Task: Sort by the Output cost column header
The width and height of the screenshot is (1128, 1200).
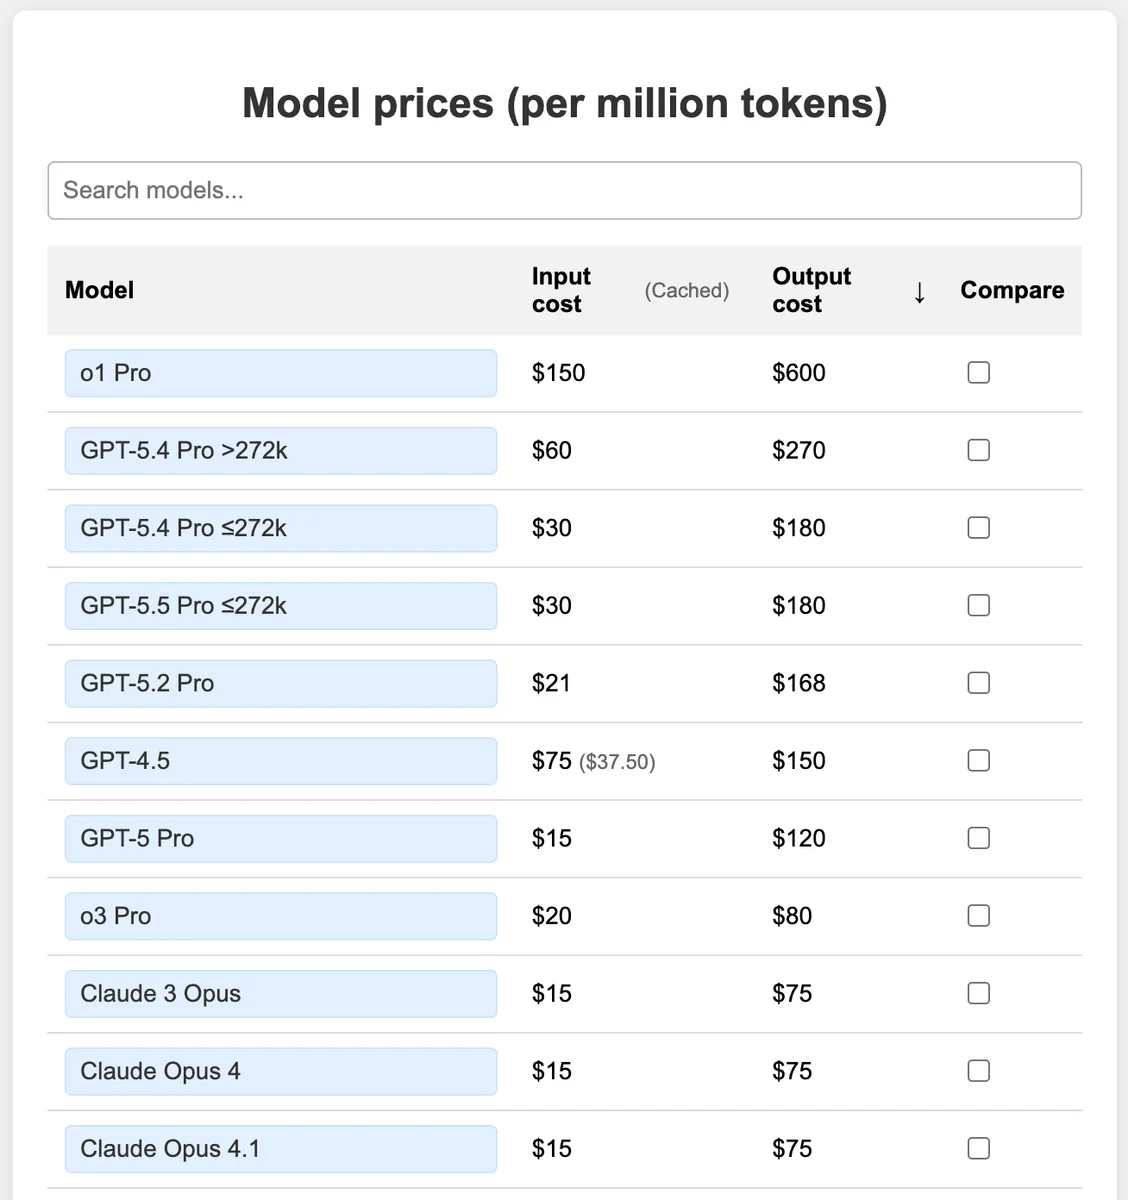Action: click(811, 290)
